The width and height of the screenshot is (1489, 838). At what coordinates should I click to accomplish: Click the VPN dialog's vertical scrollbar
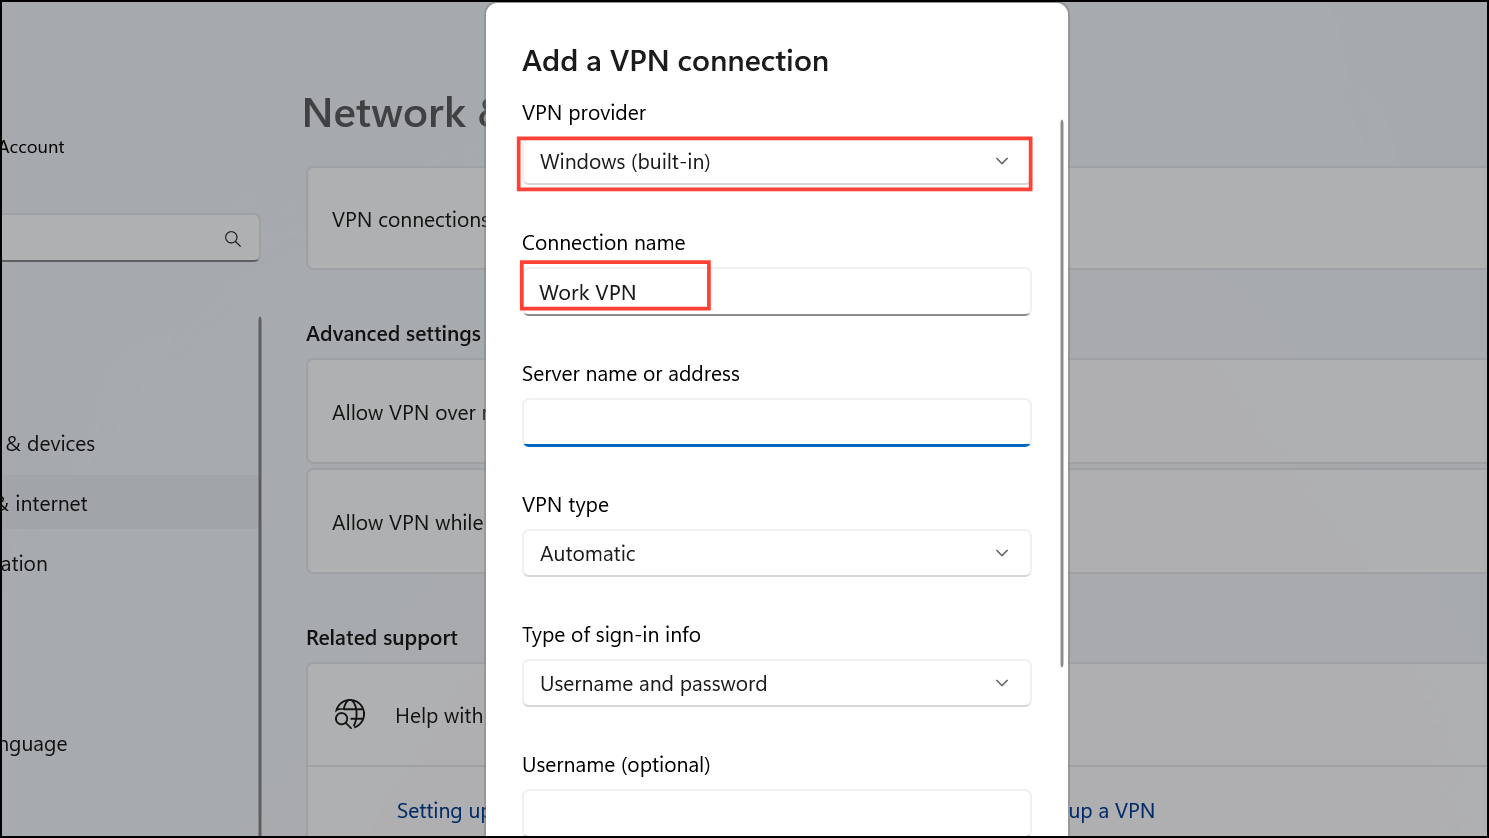(x=1061, y=390)
